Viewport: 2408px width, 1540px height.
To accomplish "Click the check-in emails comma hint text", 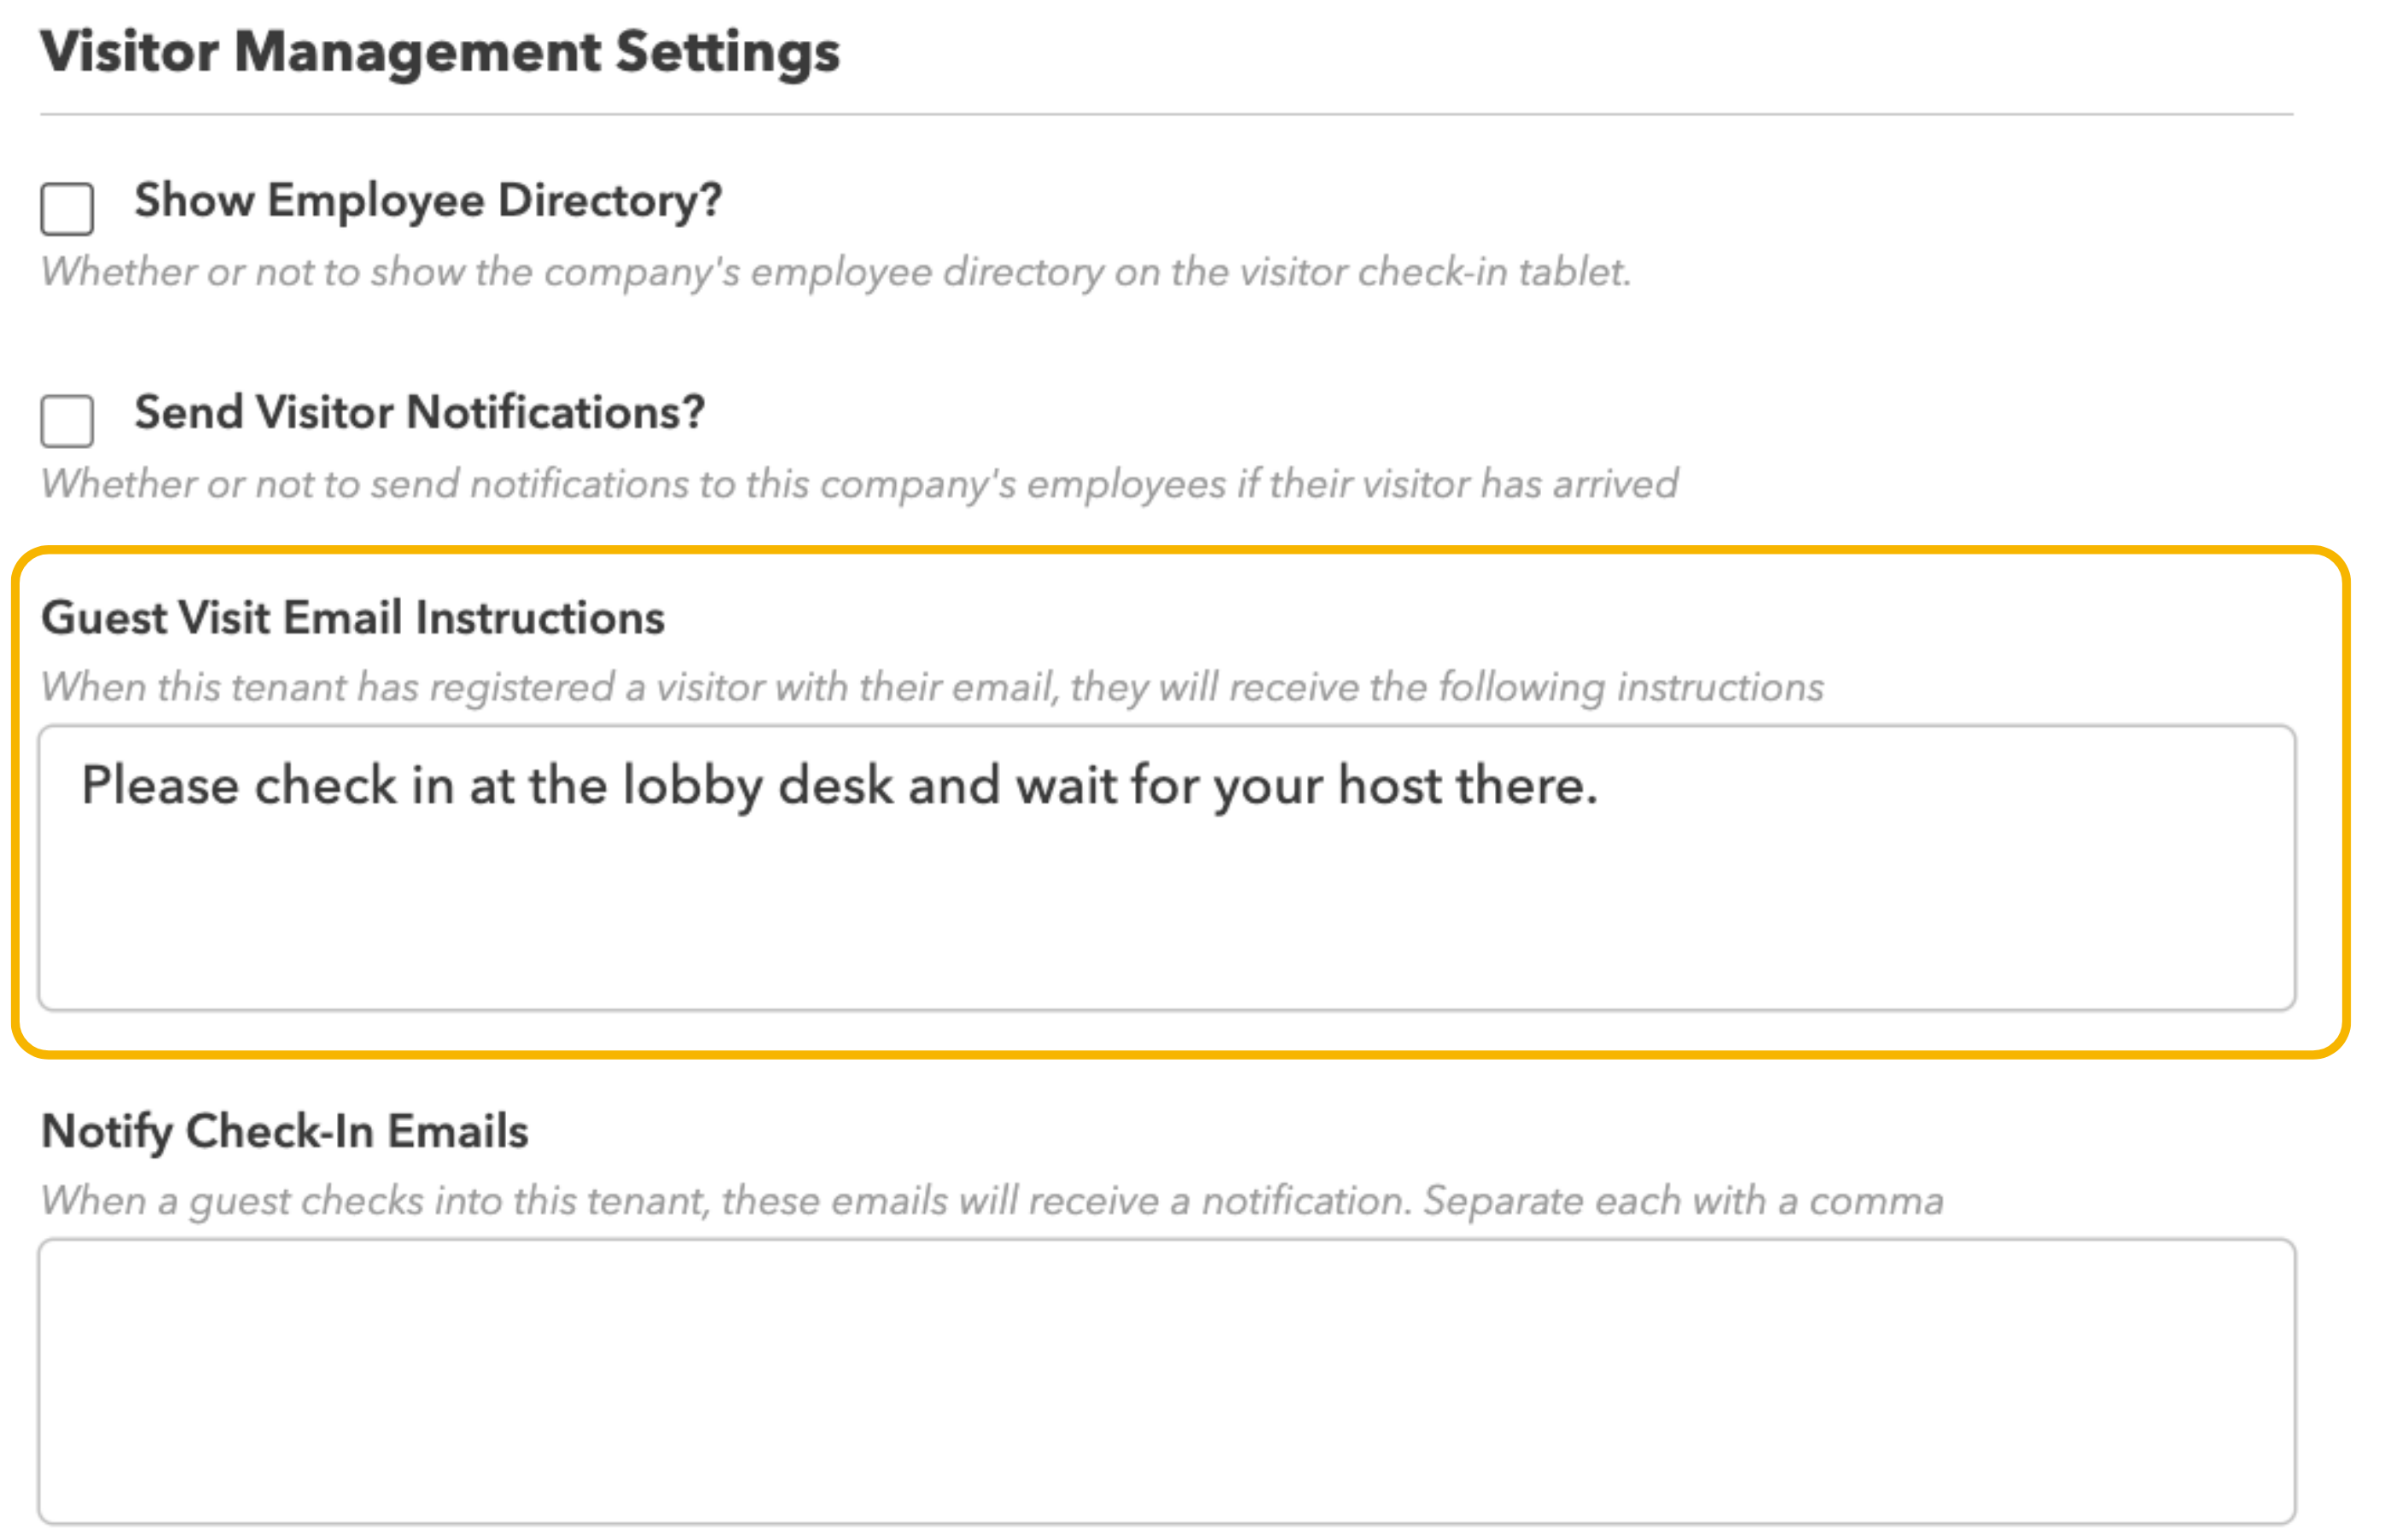I will click(x=992, y=1201).
